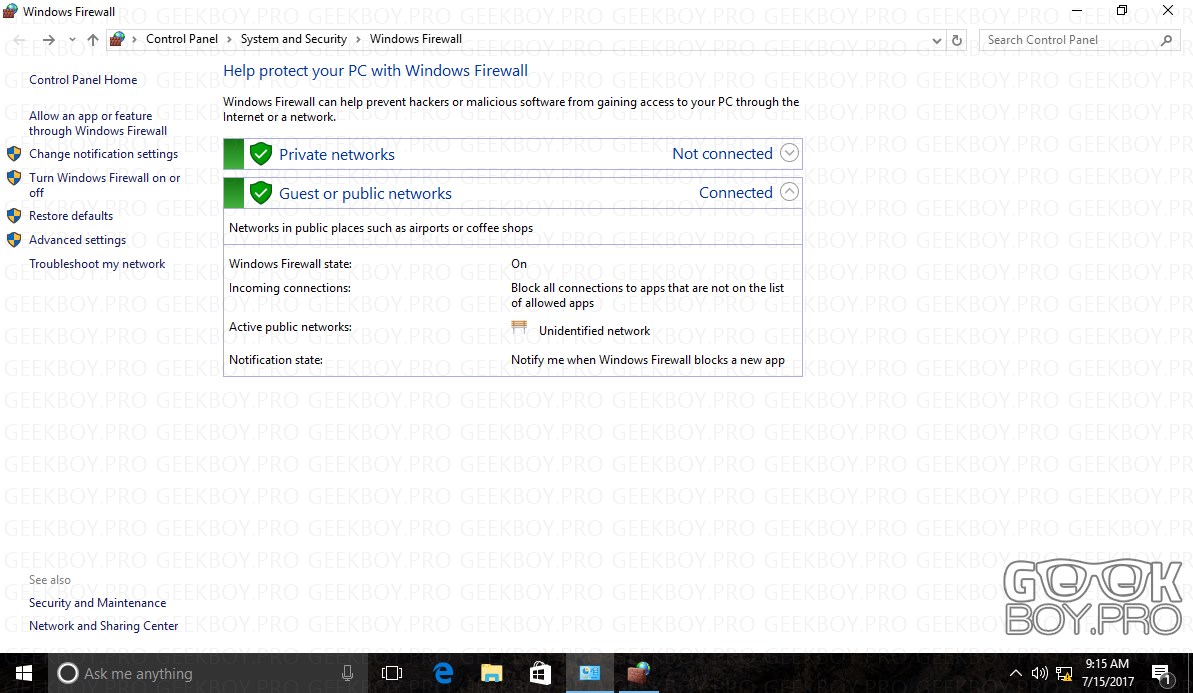Close the Windows Firewall window
Screen dimensions: 1193x693
click(x=1168, y=11)
